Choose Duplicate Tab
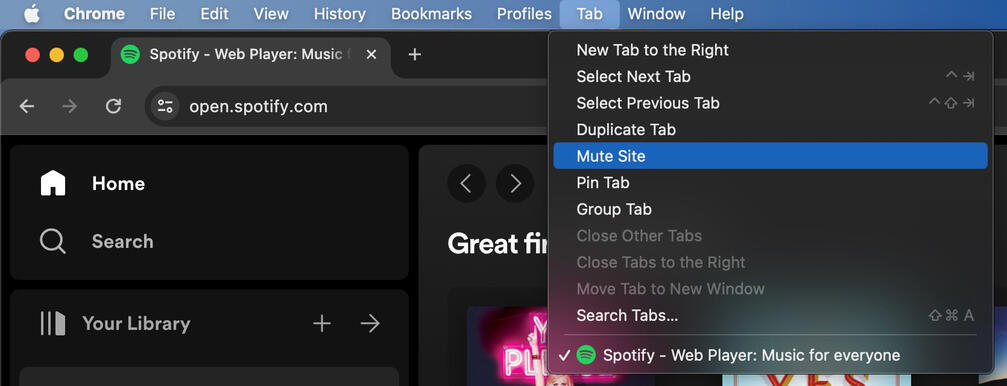 (770, 130)
